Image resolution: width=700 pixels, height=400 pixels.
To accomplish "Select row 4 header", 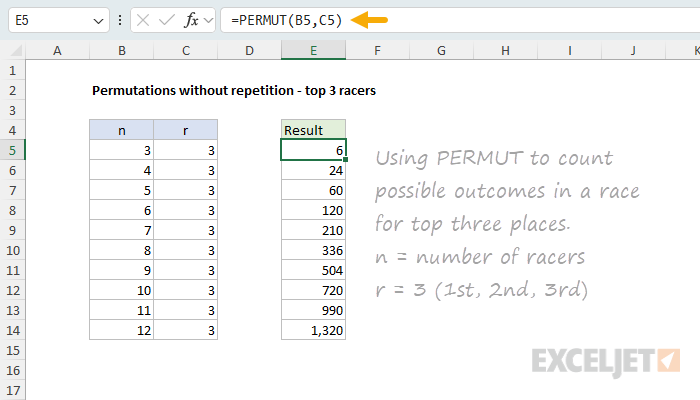I will click(x=12, y=130).
